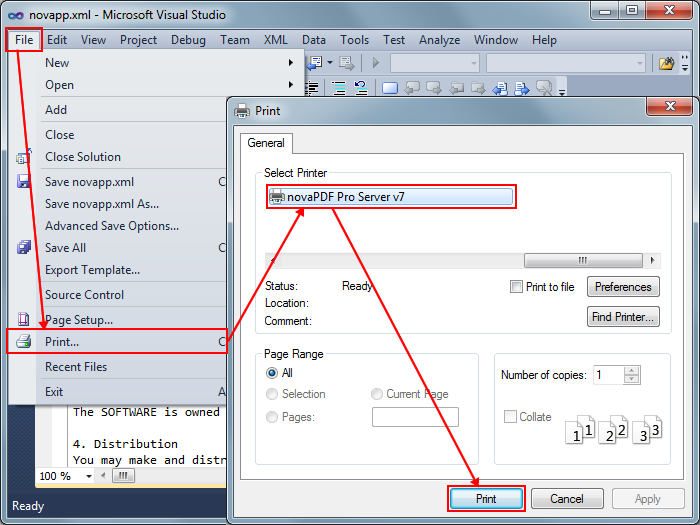Viewport: 700px width, 525px height.
Task: Click the indent lines icon at toolbar left edge
Action: tap(312, 88)
